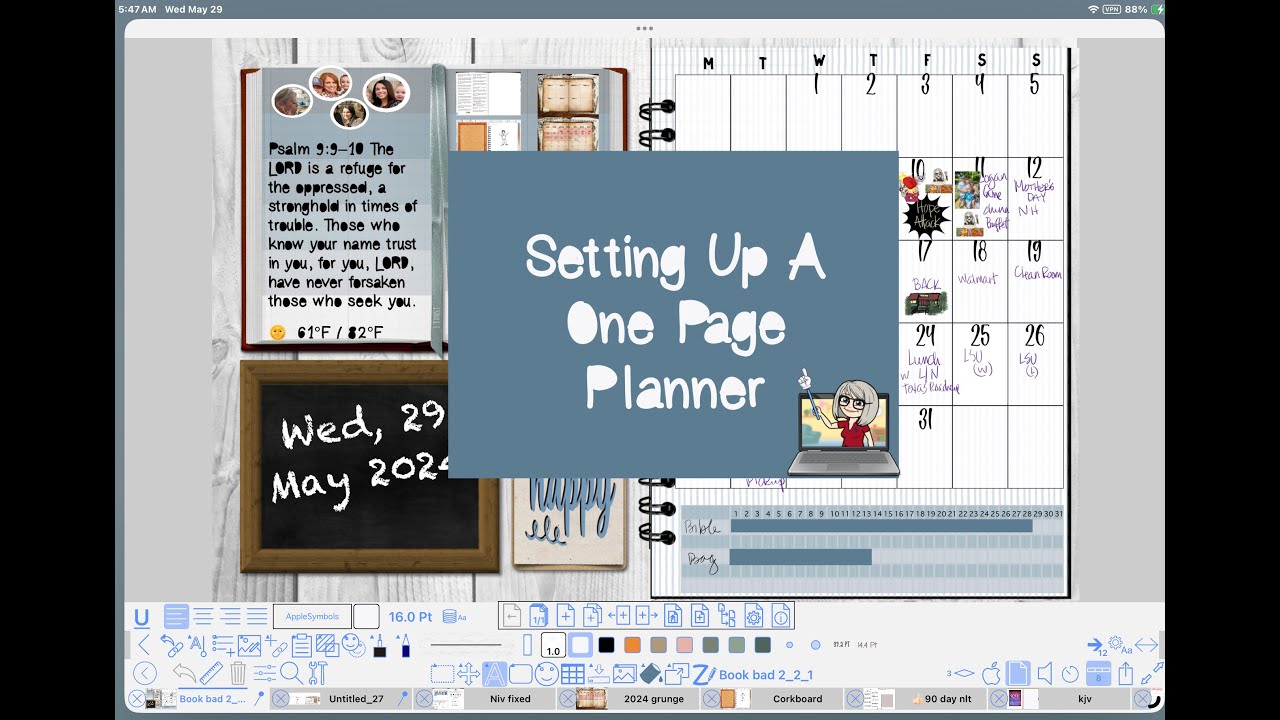Open page settings gear icon

tap(754, 616)
